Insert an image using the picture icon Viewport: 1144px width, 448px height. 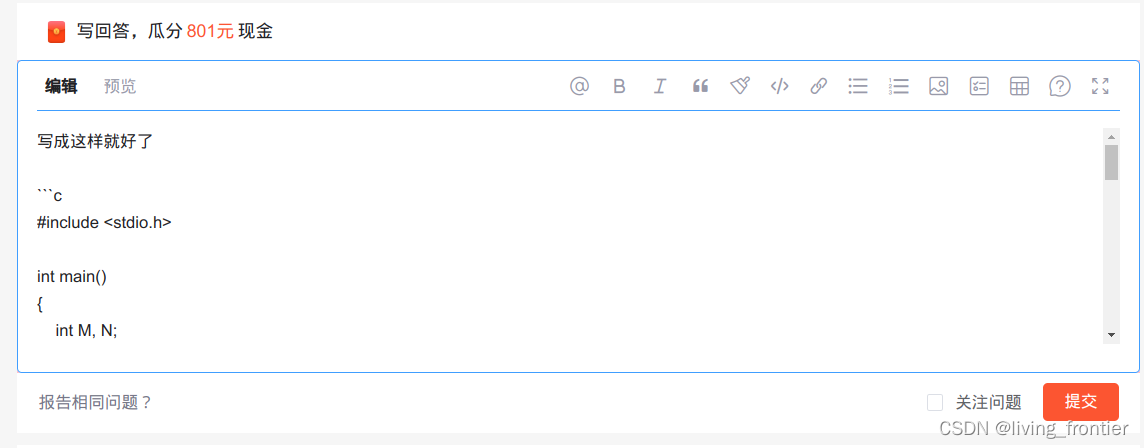point(938,86)
